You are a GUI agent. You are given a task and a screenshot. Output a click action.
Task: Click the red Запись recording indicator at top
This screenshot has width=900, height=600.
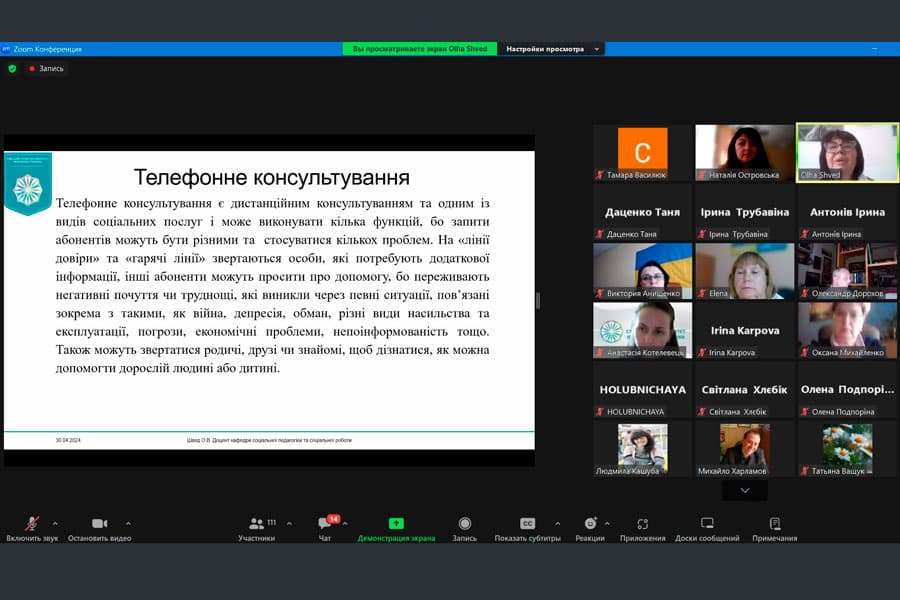[46, 68]
